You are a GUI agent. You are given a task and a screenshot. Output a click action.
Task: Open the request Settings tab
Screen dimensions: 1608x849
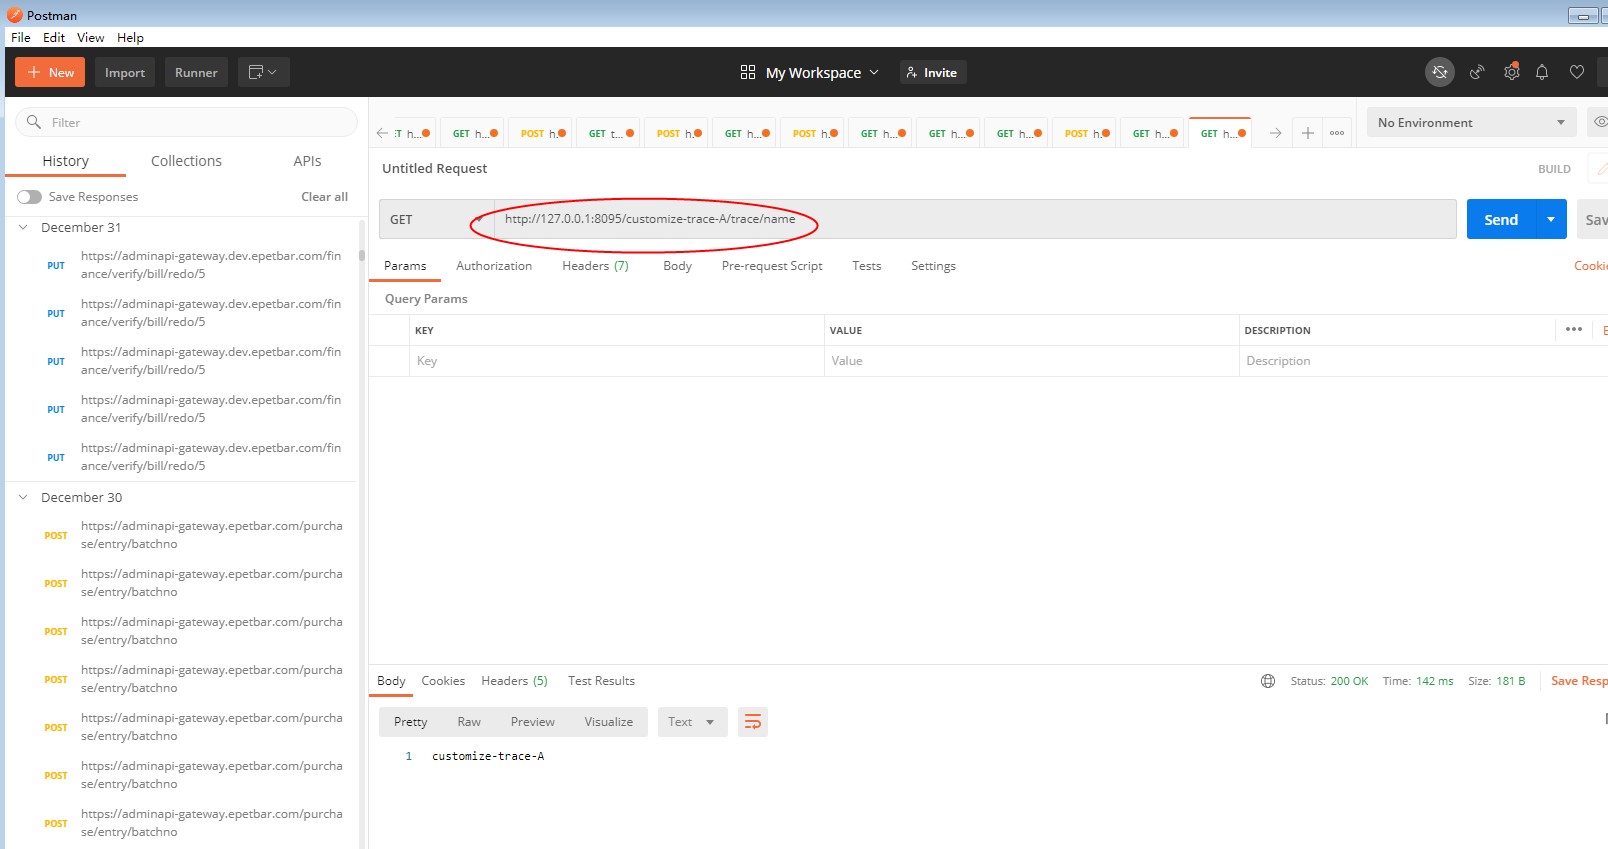pyautogui.click(x=933, y=266)
